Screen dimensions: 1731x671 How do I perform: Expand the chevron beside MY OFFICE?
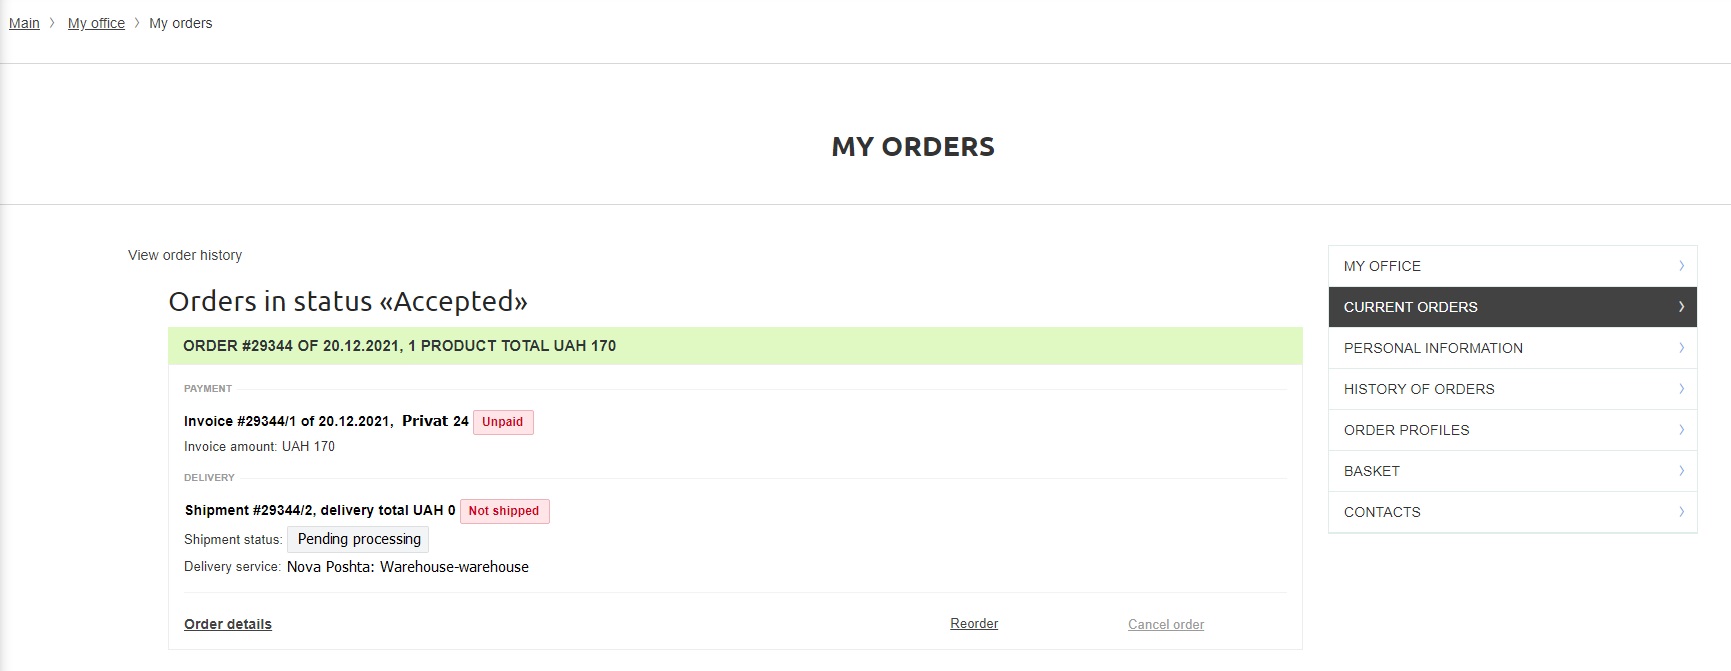pyautogui.click(x=1682, y=266)
